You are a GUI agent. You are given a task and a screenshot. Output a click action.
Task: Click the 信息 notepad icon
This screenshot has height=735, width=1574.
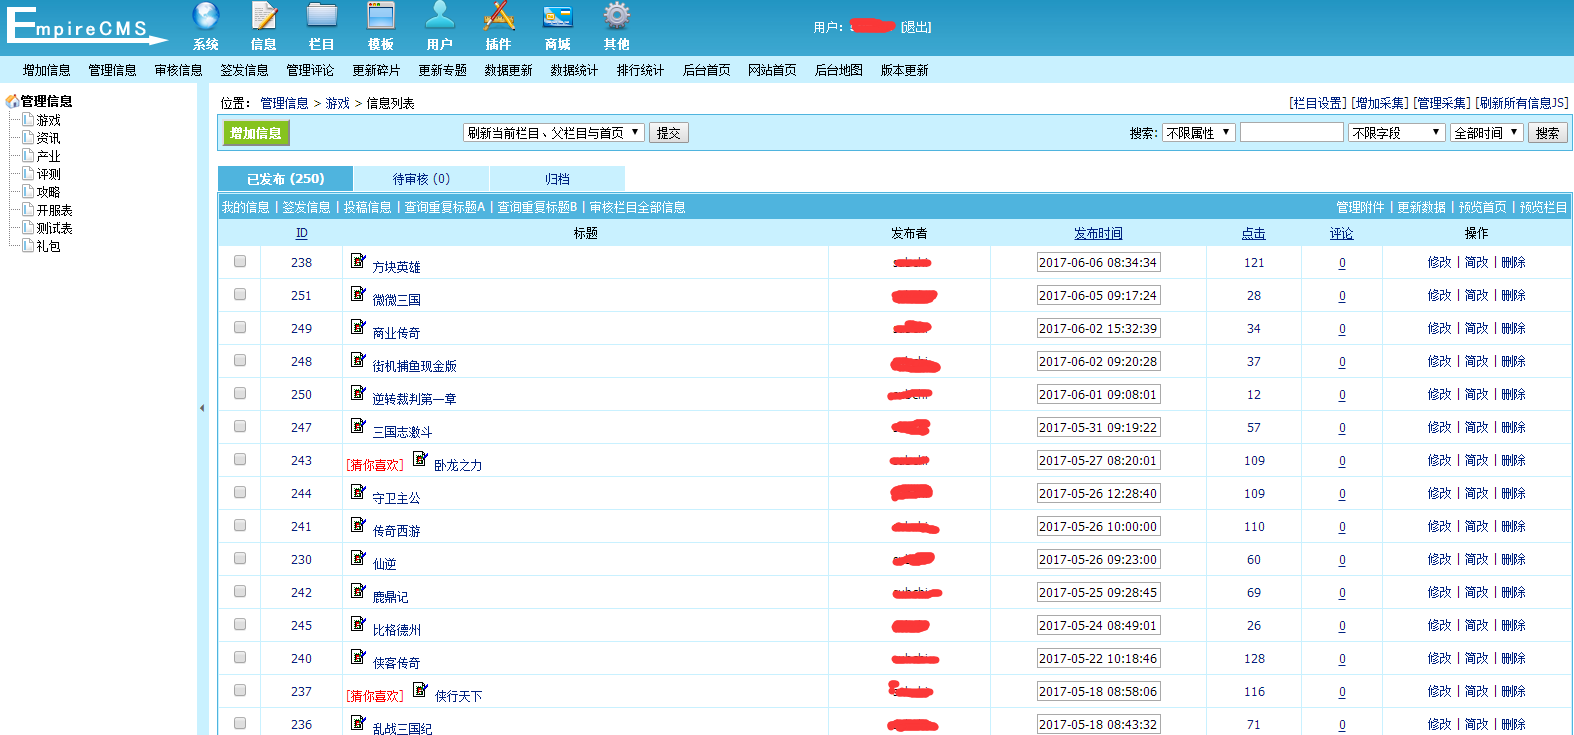pyautogui.click(x=264, y=17)
